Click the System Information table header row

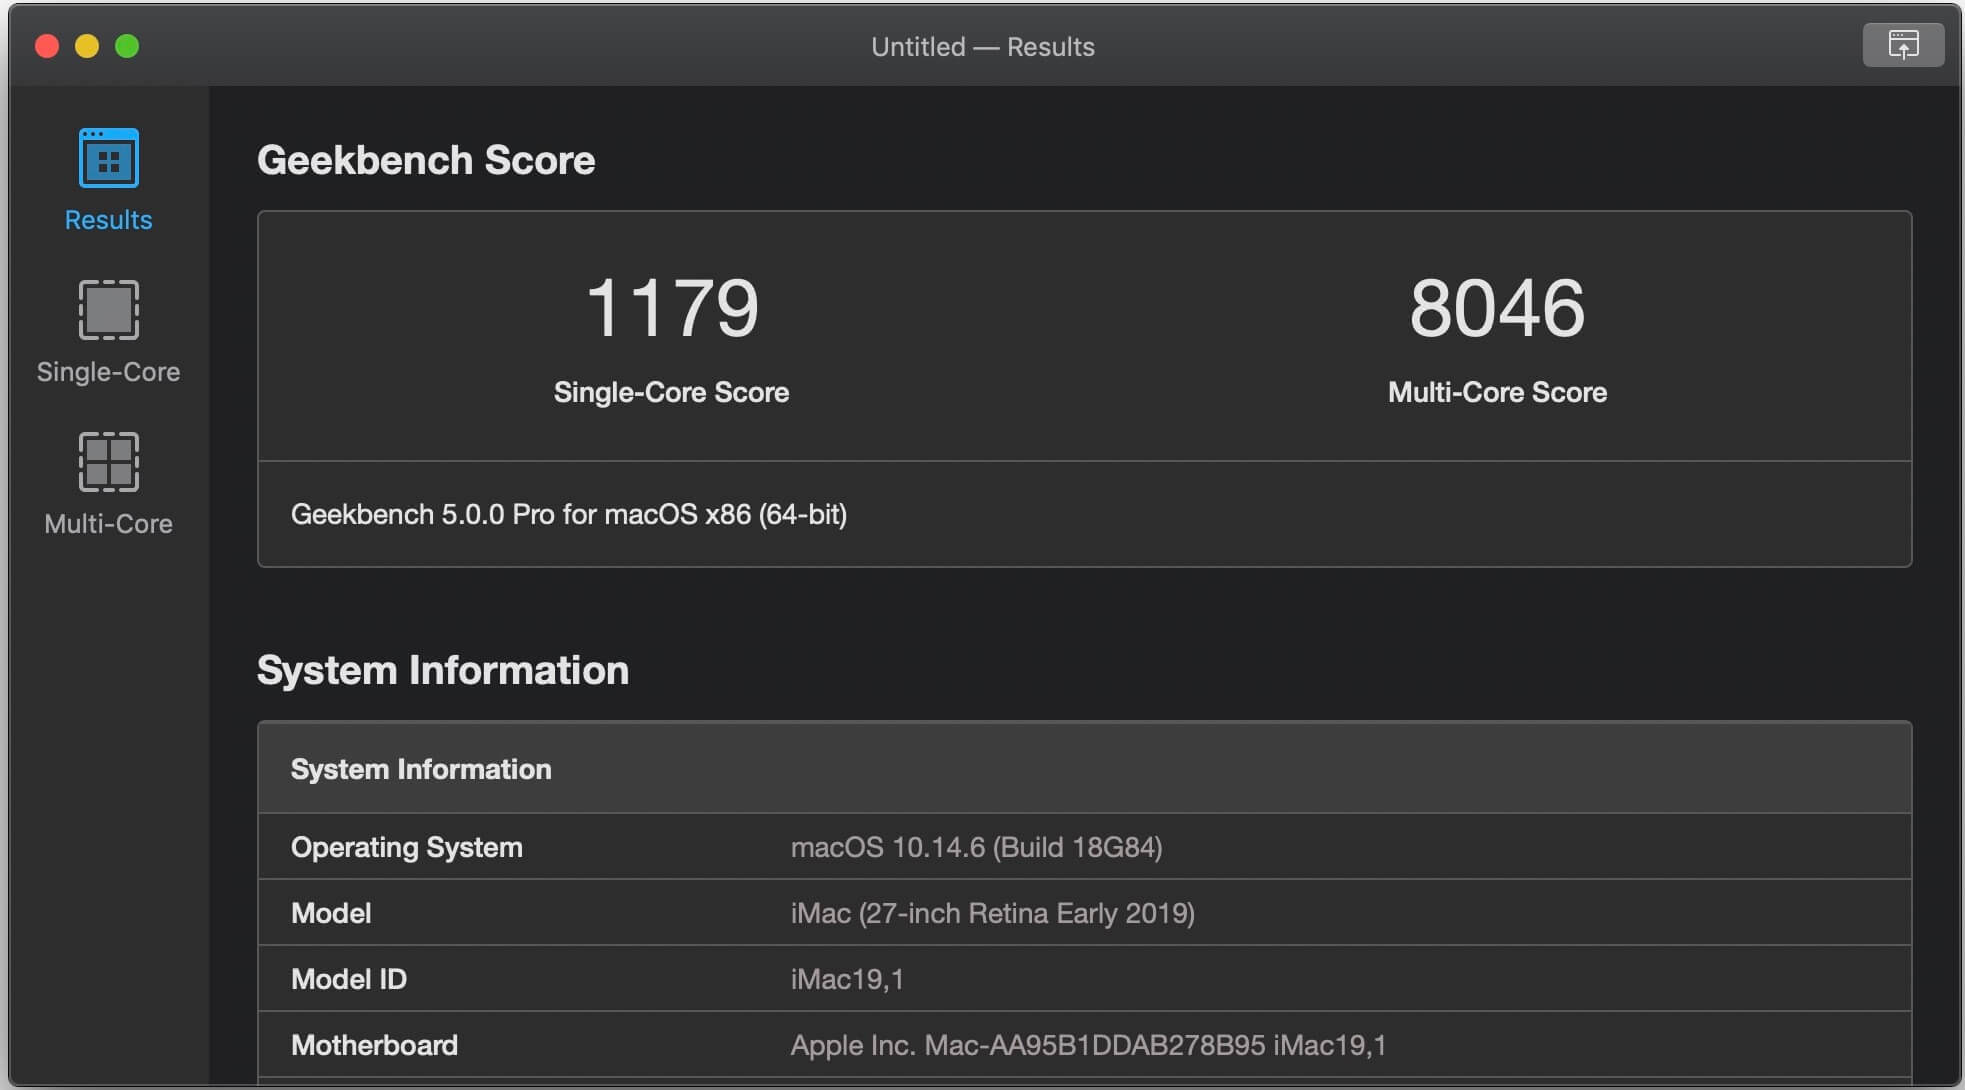[1084, 768]
